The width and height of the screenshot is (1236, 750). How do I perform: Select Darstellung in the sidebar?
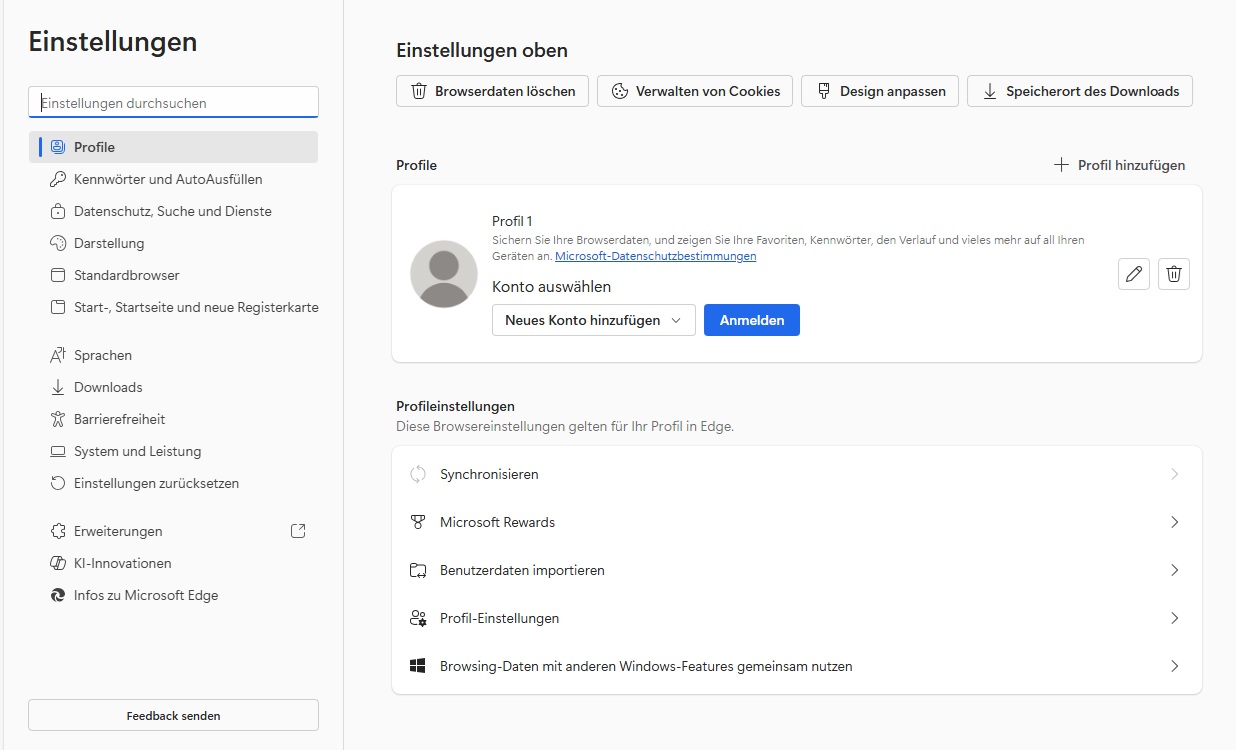tap(109, 243)
